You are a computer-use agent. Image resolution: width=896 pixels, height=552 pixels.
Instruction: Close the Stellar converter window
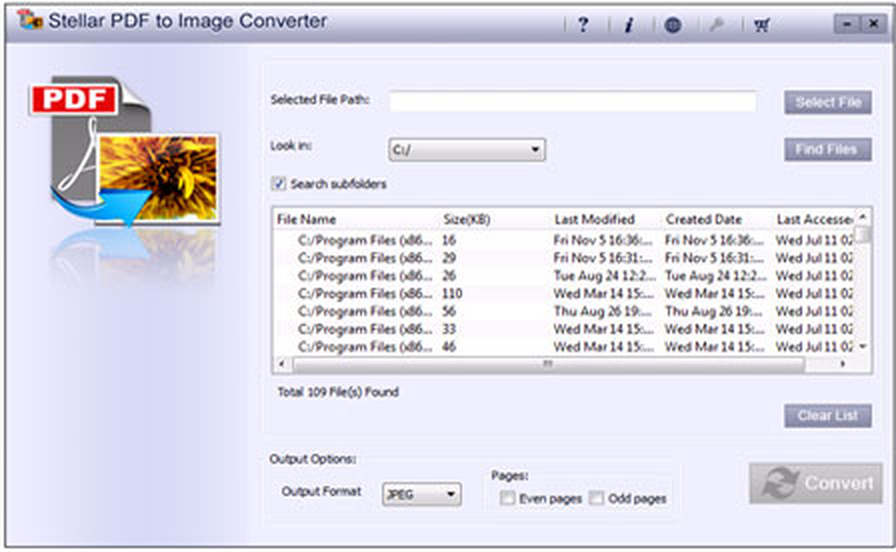click(874, 24)
